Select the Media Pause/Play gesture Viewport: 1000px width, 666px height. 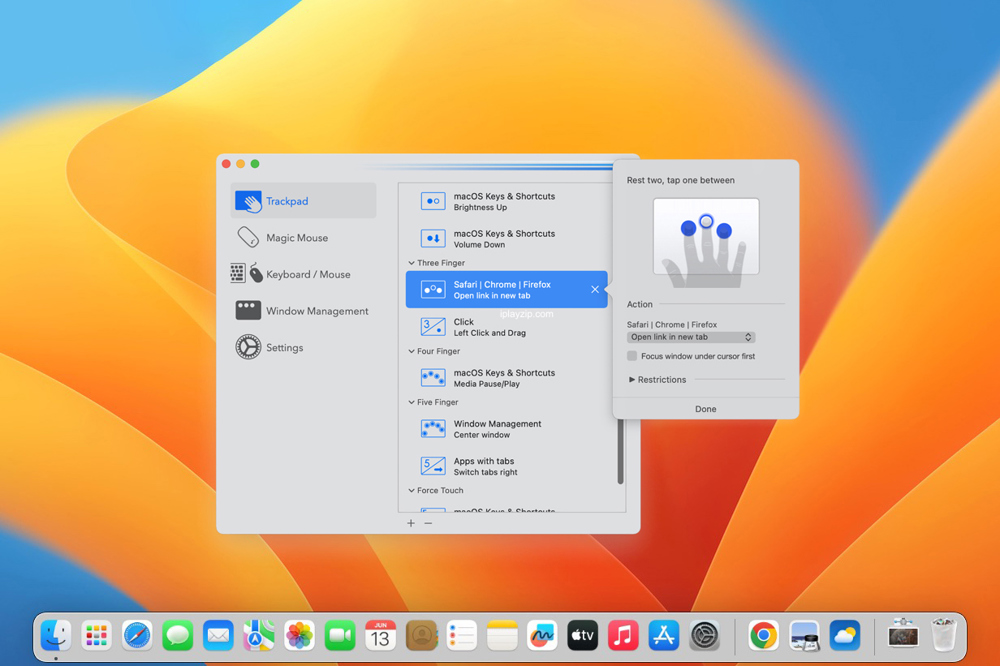coord(506,378)
